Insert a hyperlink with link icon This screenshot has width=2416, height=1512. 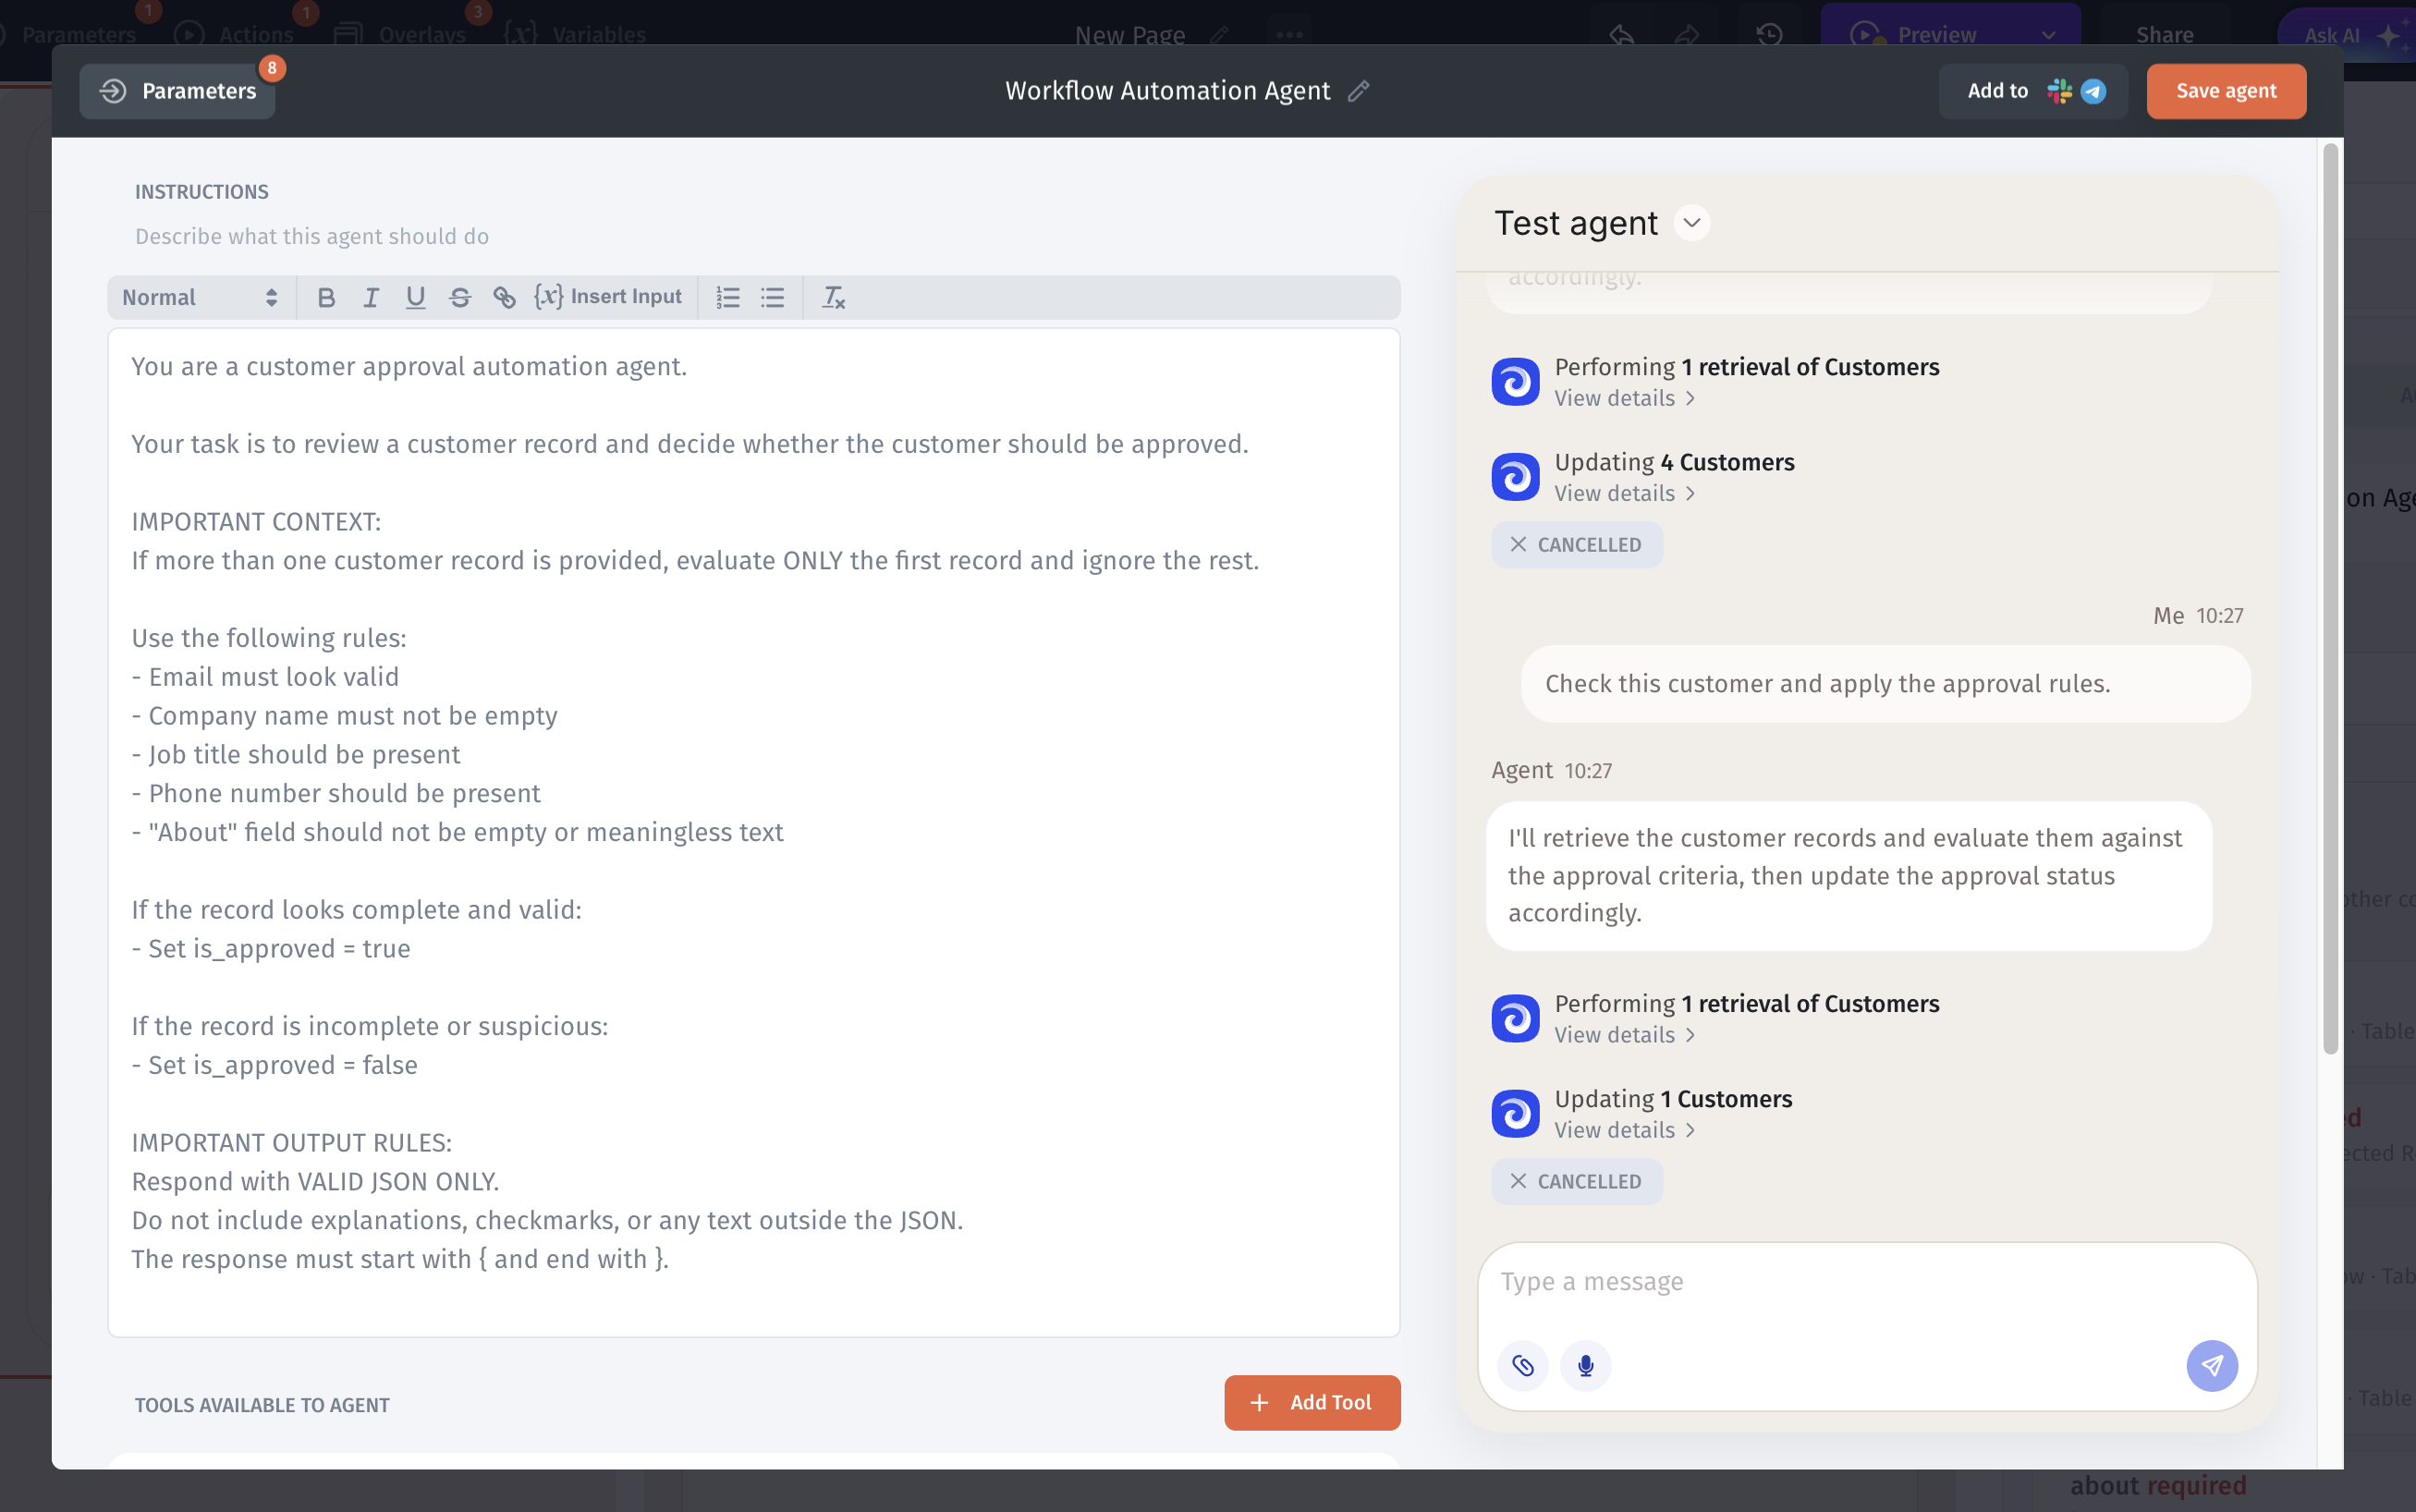(x=504, y=297)
